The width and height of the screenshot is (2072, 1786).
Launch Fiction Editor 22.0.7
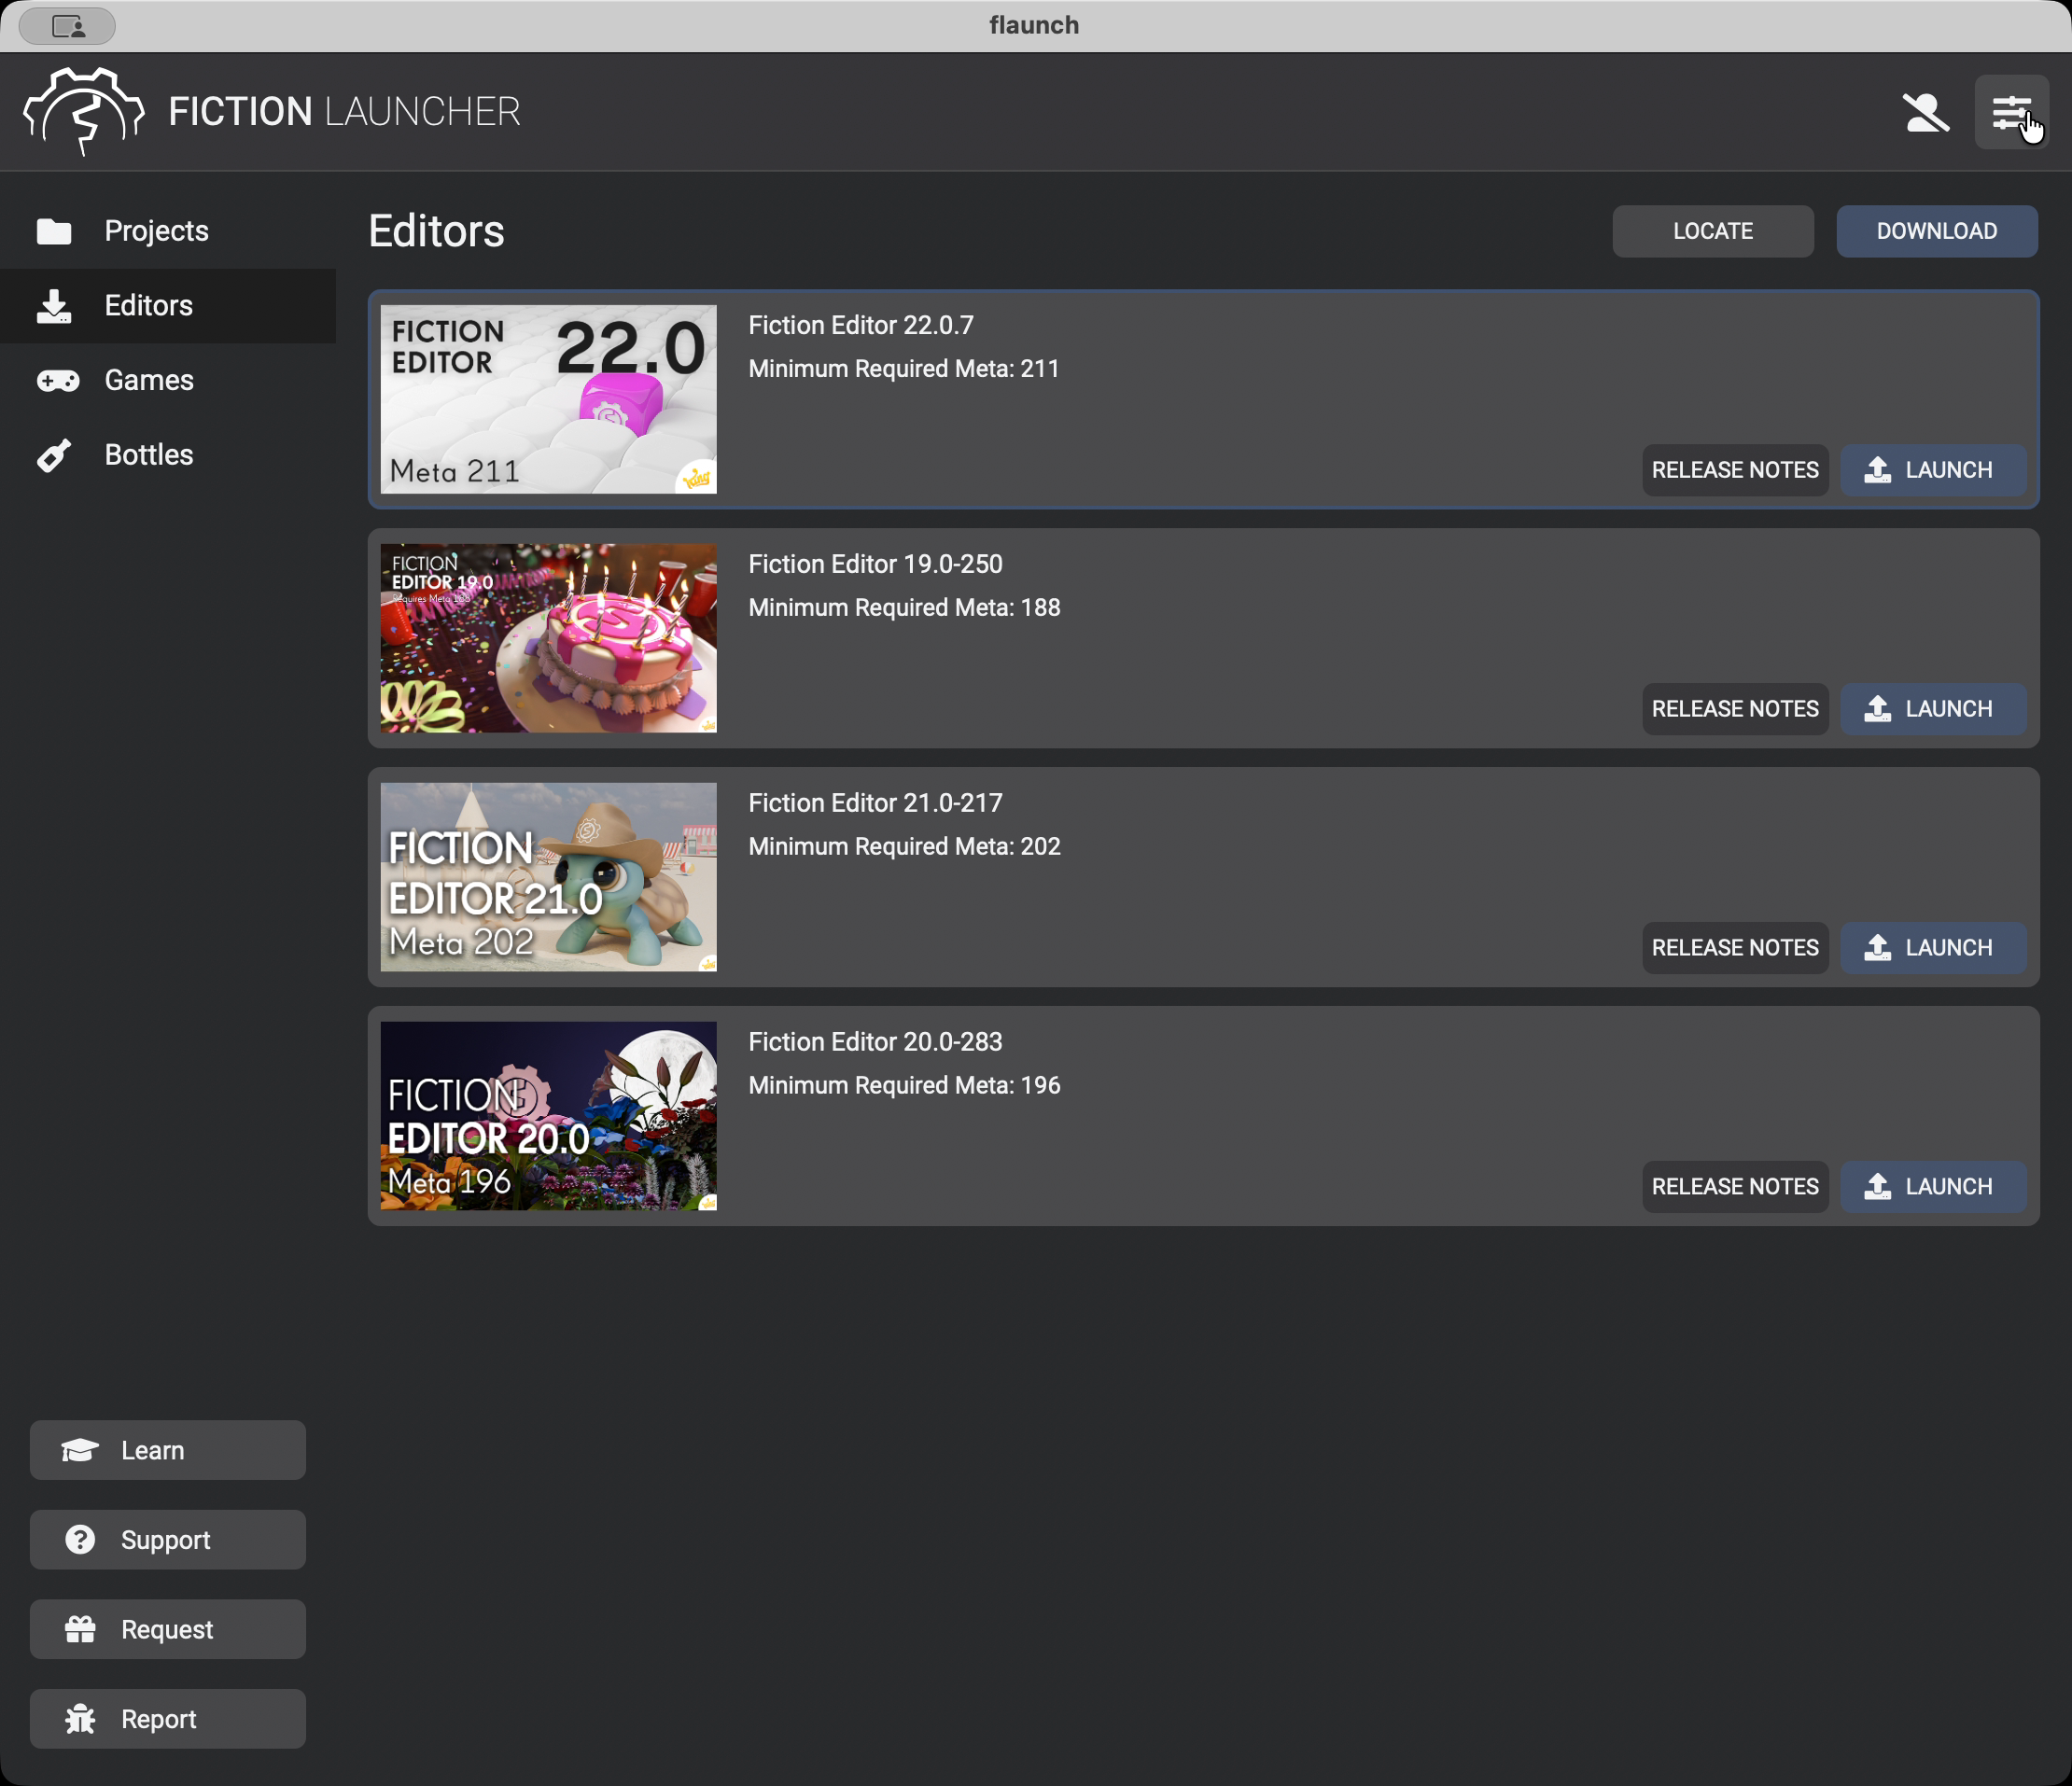point(1934,470)
